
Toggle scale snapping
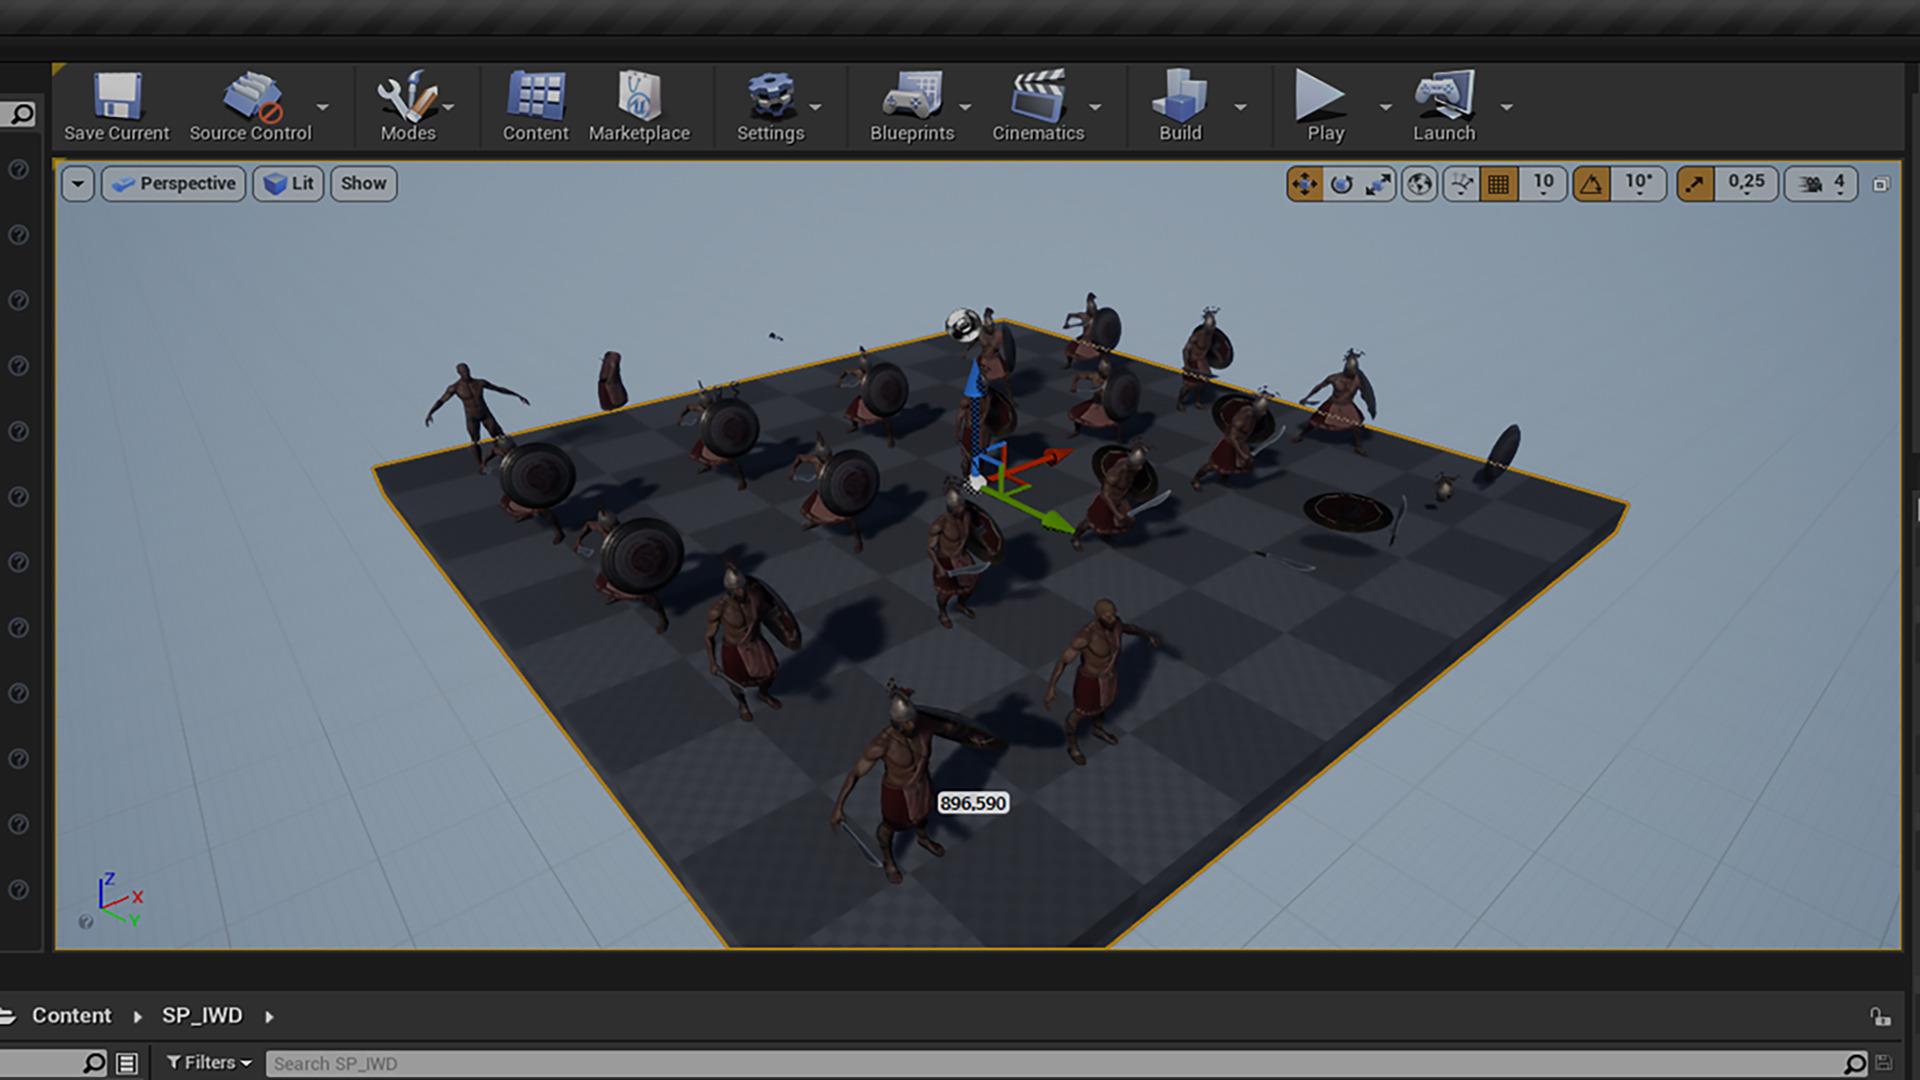coord(1695,184)
